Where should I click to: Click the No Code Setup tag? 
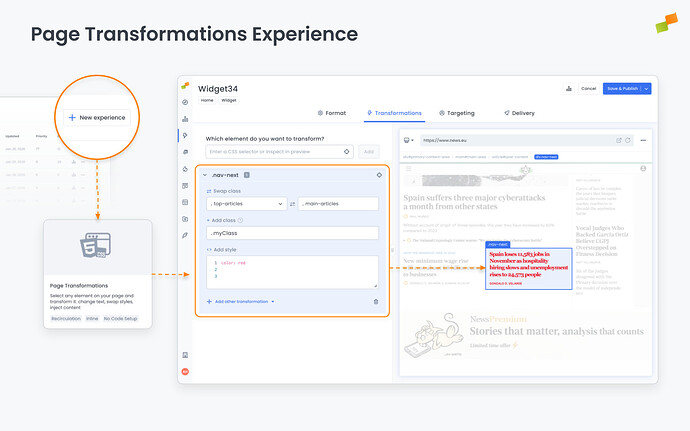coord(121,318)
